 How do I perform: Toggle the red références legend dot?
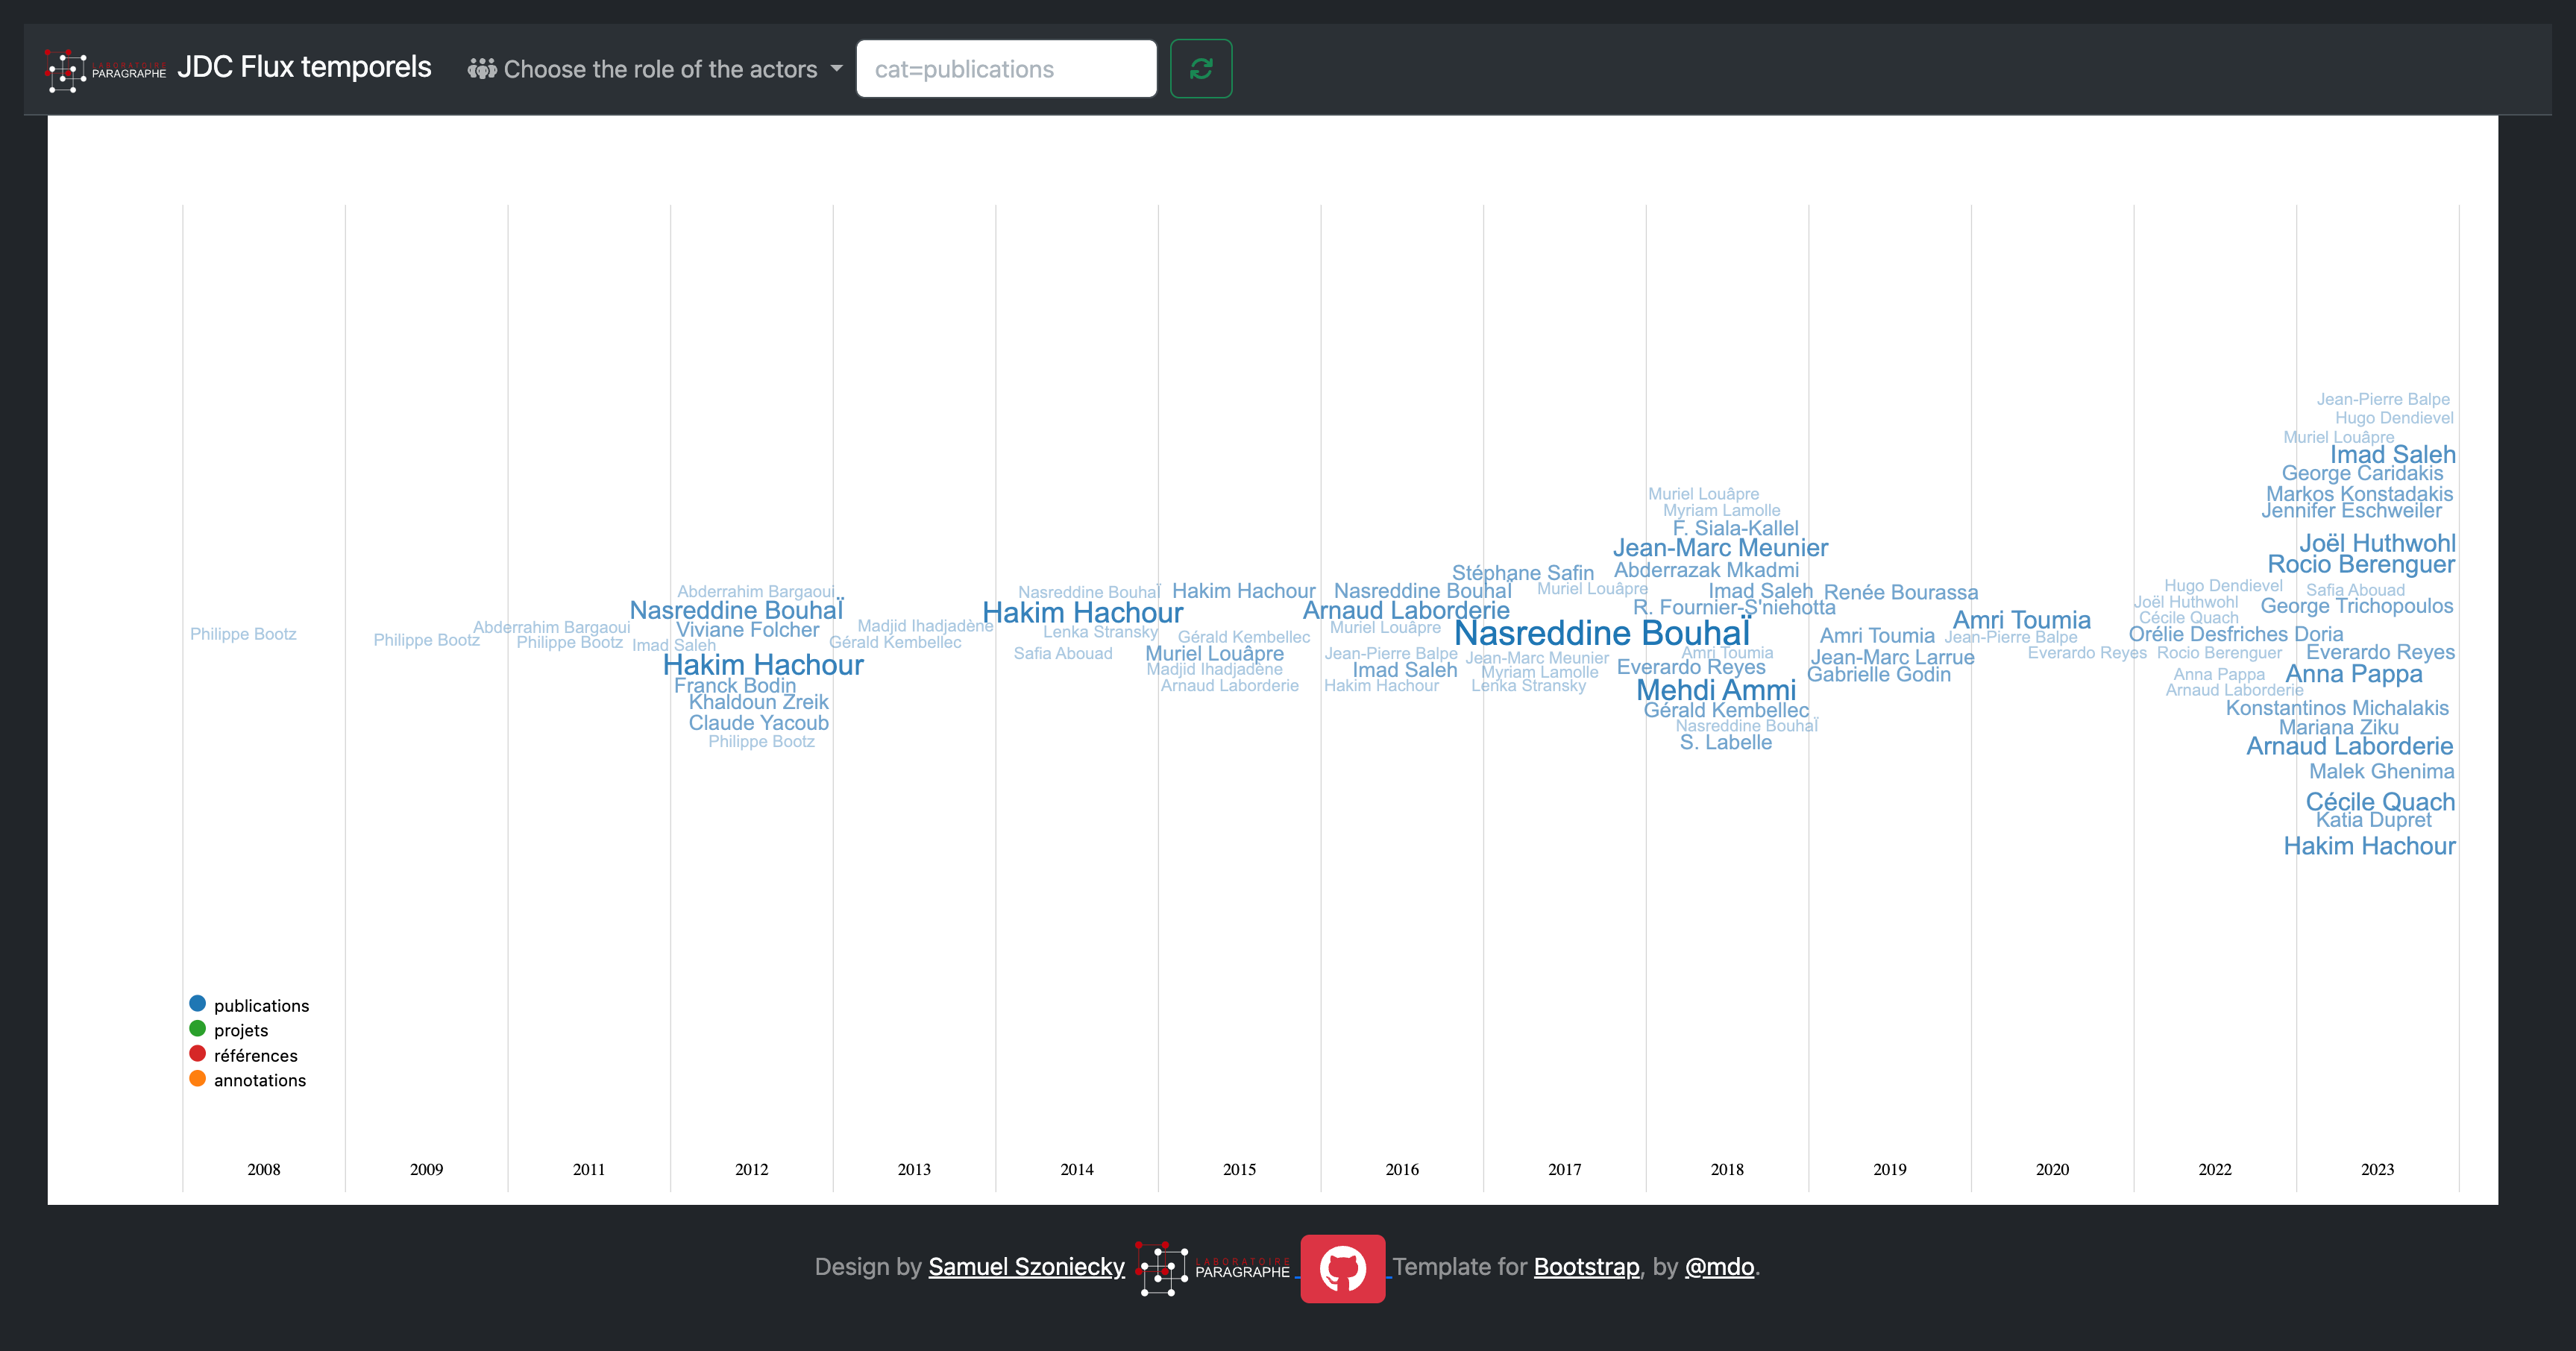click(197, 1053)
